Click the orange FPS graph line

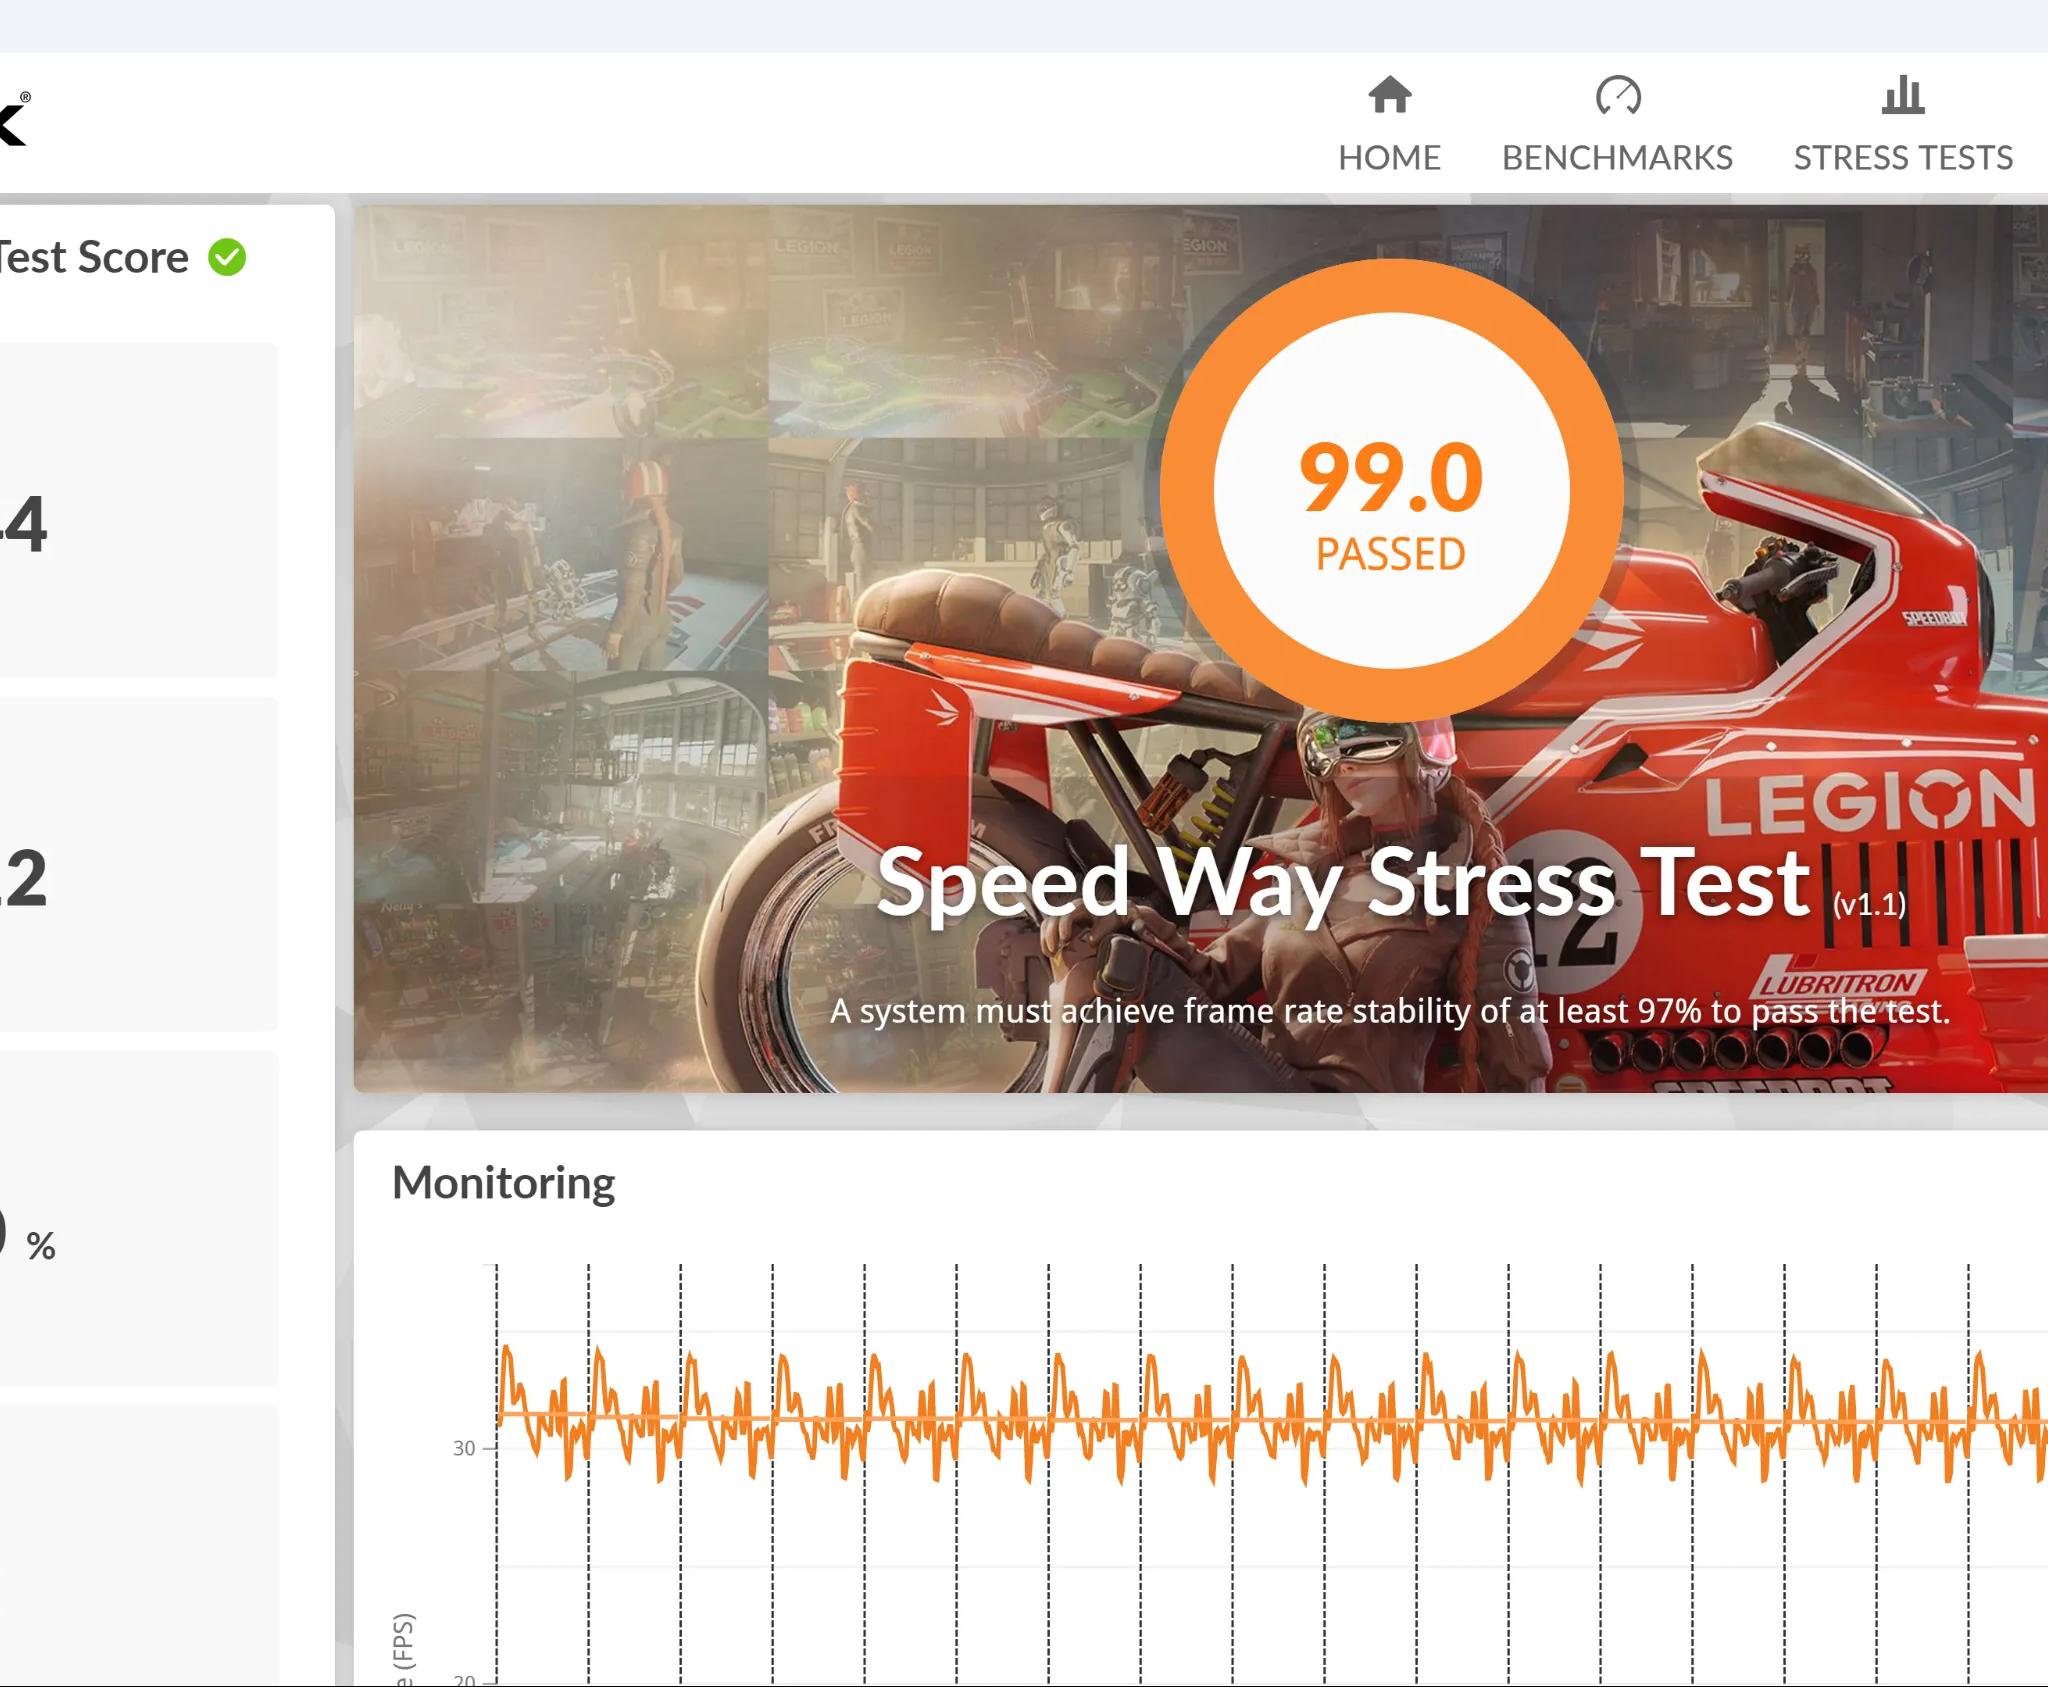pos(1270,1416)
